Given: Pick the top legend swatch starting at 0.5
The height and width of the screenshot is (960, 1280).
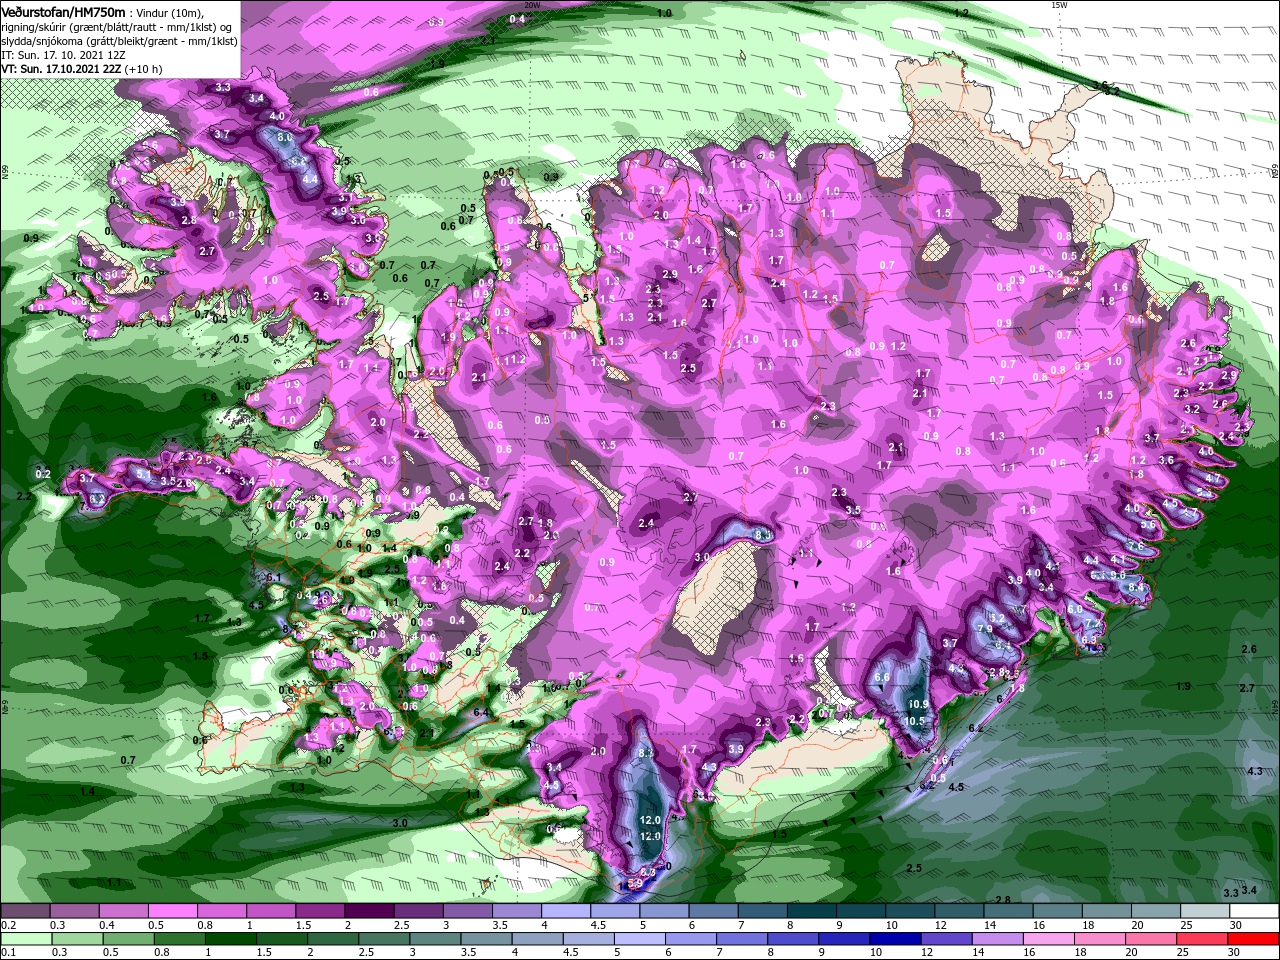Looking at the screenshot, I should (172, 912).
